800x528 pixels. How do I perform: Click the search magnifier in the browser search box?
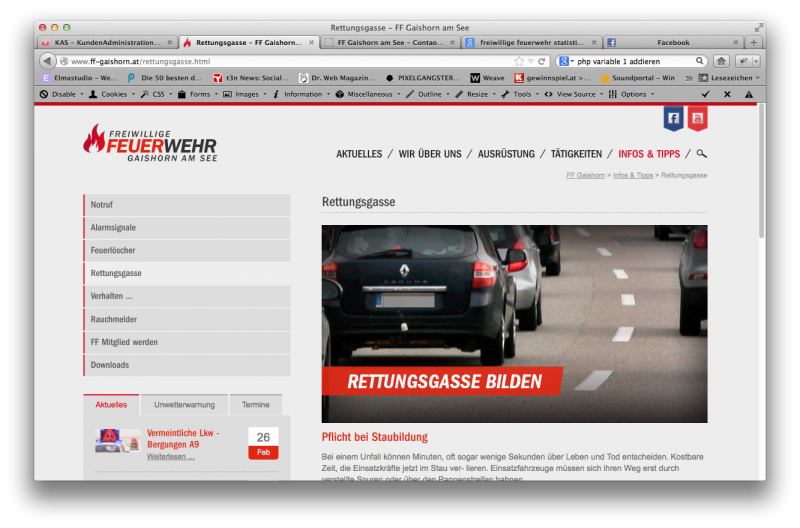click(699, 61)
